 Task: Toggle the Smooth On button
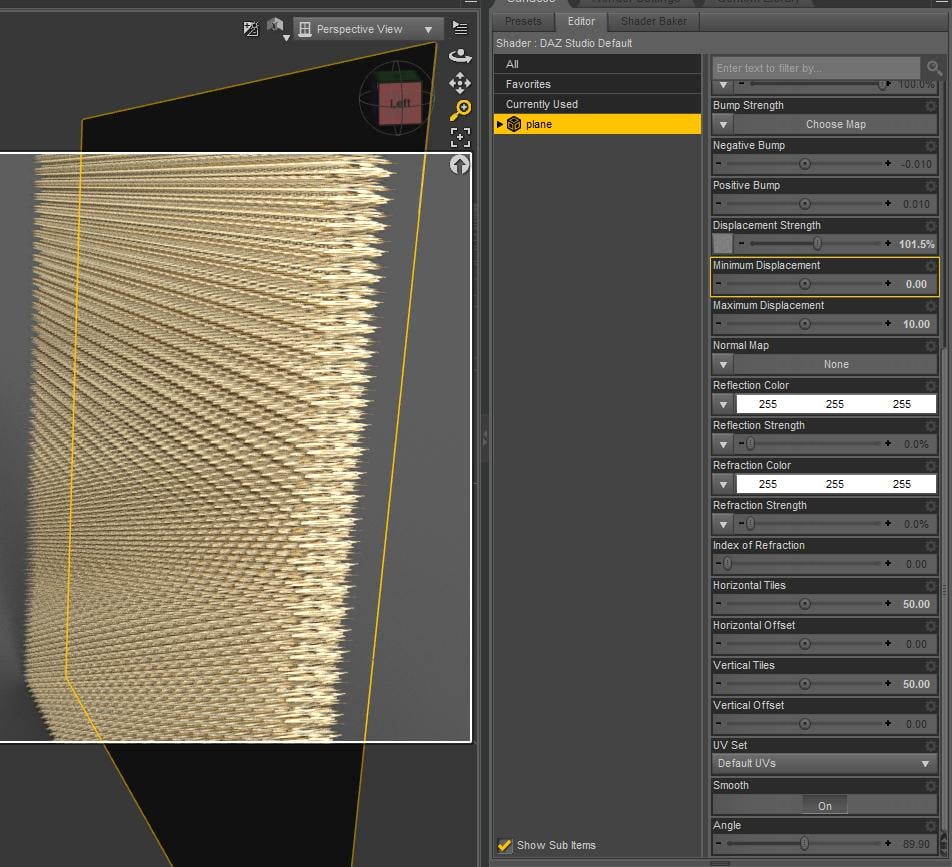(x=824, y=806)
